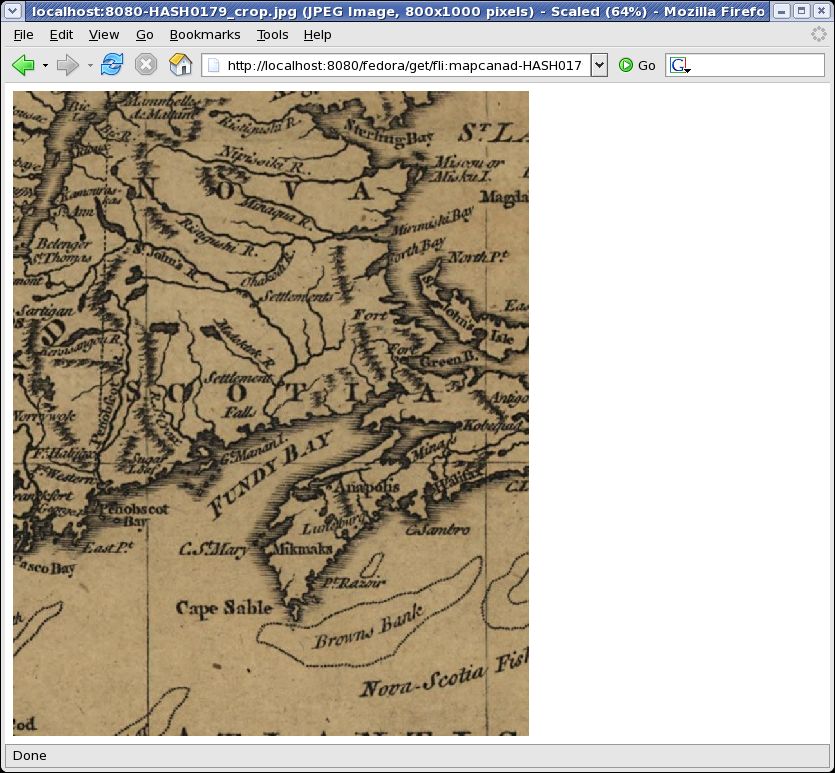Viewport: 835px width, 773px height.
Task: Click the Stop loading icon
Action: [145, 65]
